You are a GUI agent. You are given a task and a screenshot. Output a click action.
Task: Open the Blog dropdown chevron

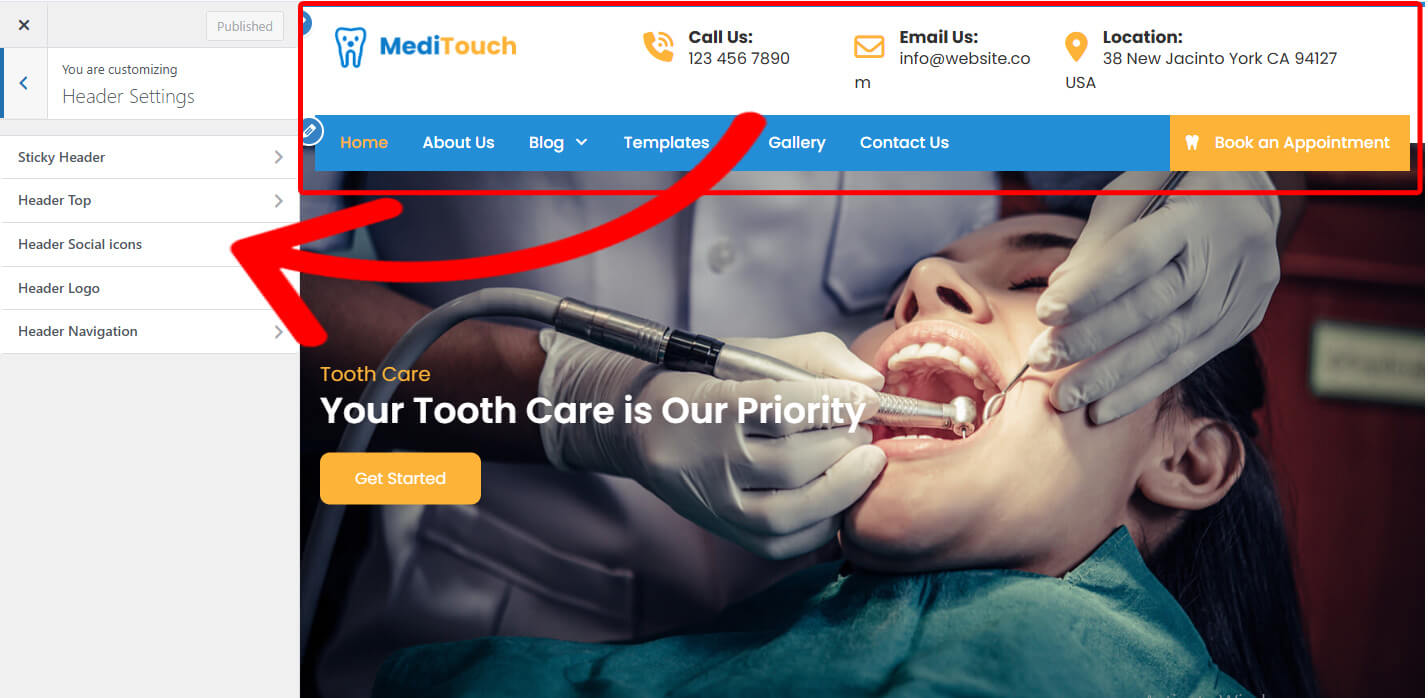tap(581, 143)
